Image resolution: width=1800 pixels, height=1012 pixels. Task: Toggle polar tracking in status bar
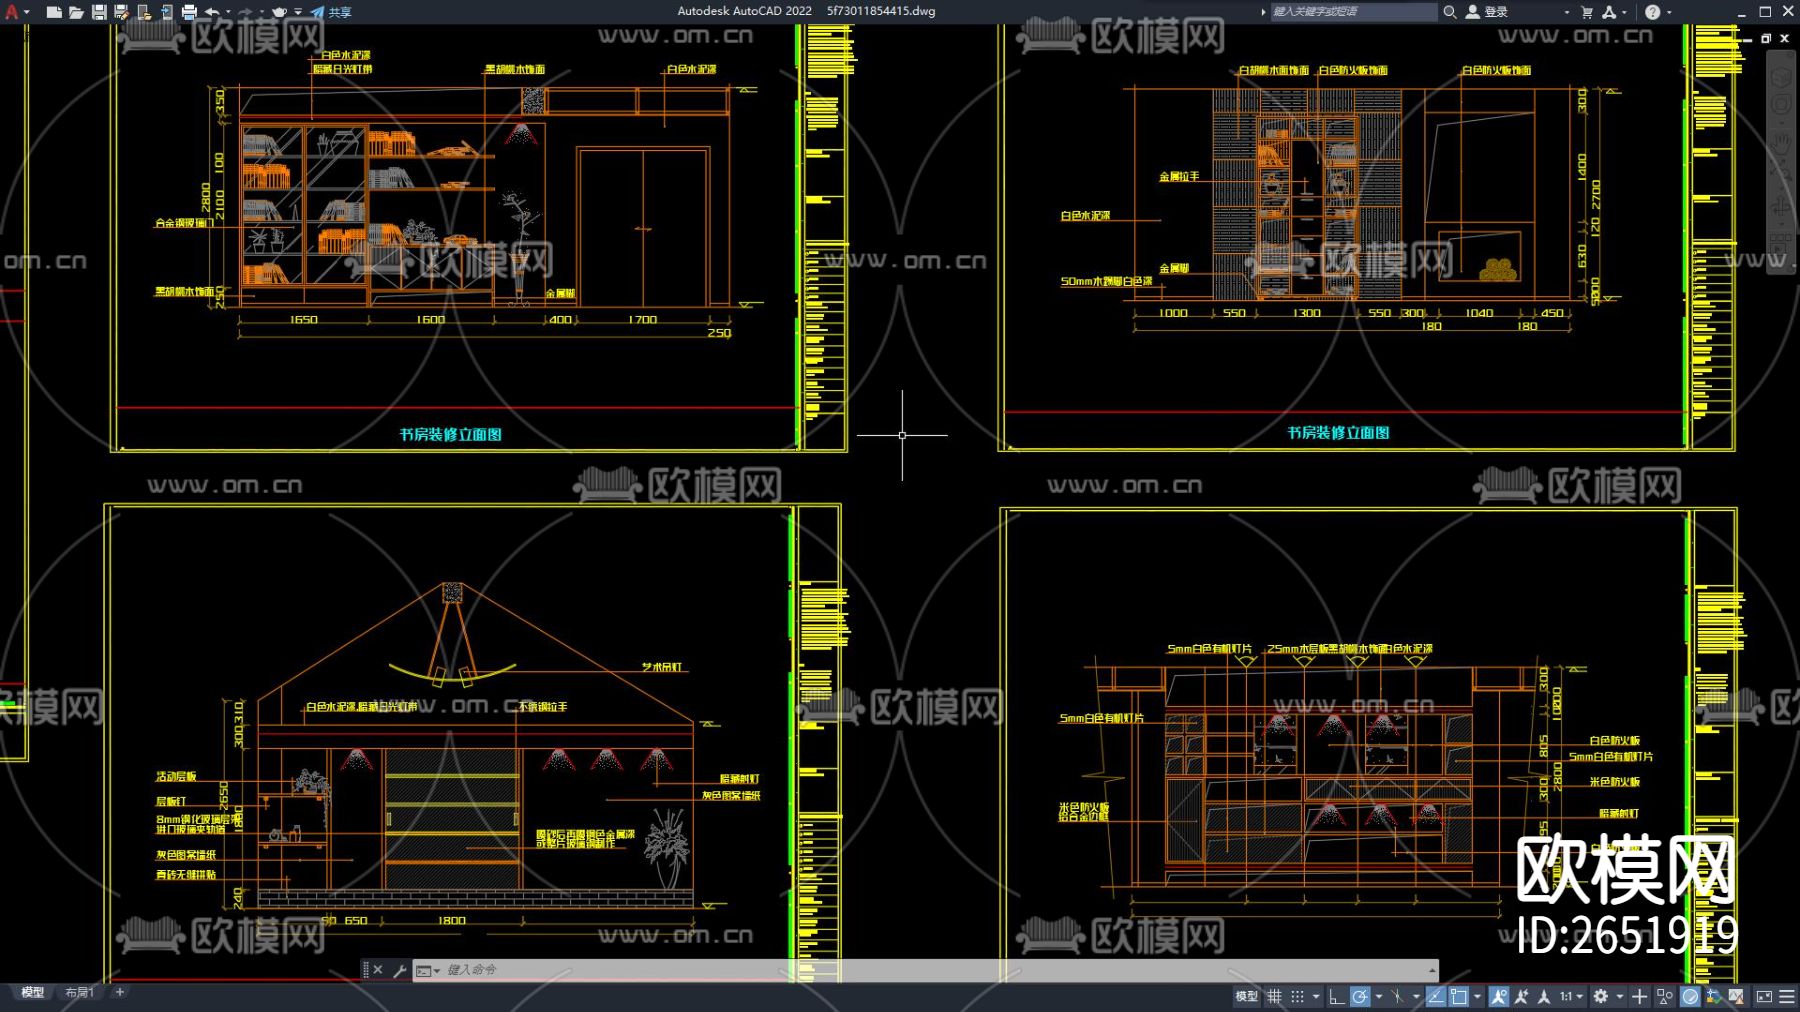click(1360, 996)
